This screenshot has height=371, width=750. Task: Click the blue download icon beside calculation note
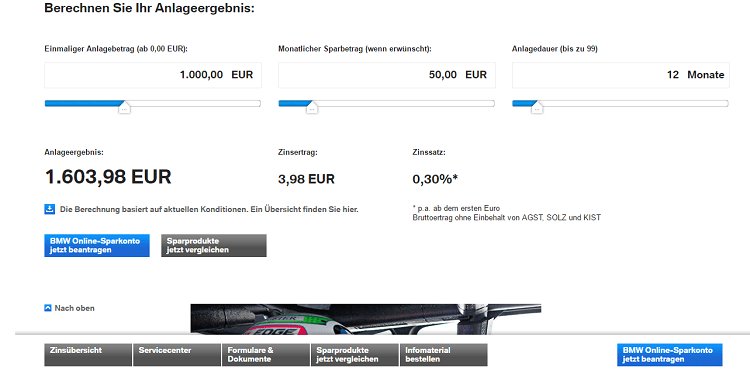pos(49,209)
